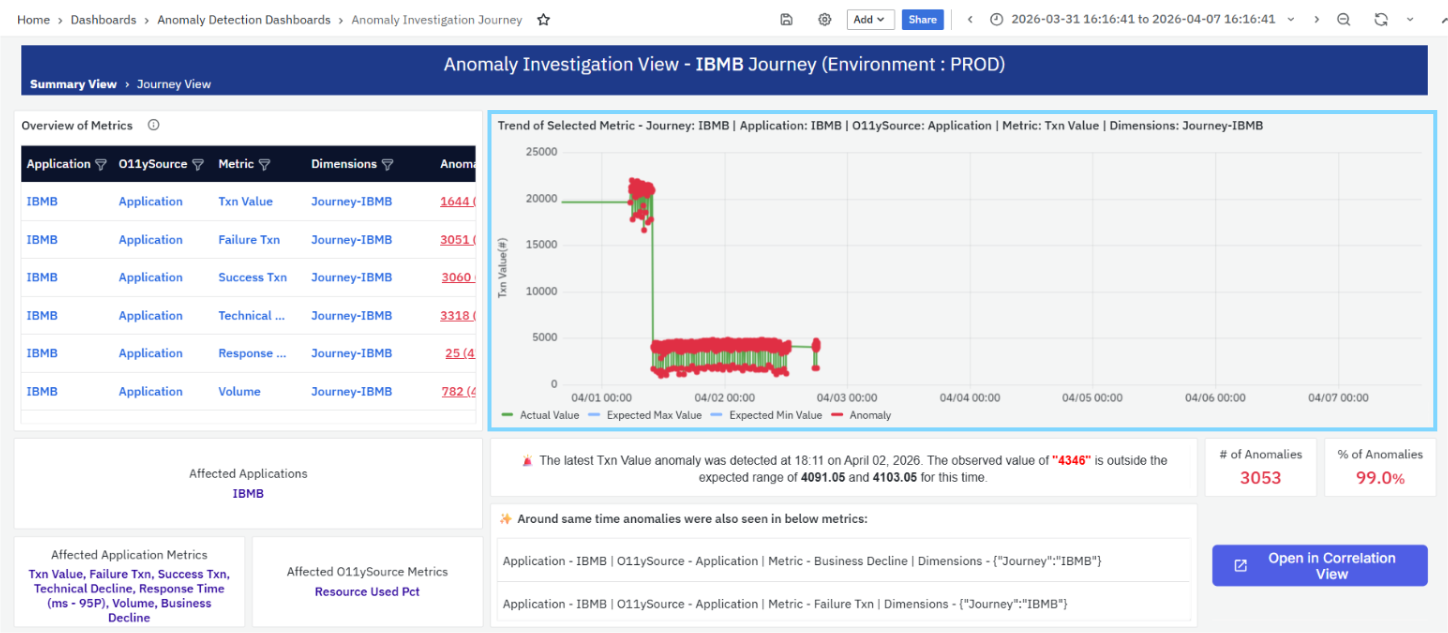Screen dimensions: 1448x633
Task: Star the dashboard as favorite
Action: [543, 20]
